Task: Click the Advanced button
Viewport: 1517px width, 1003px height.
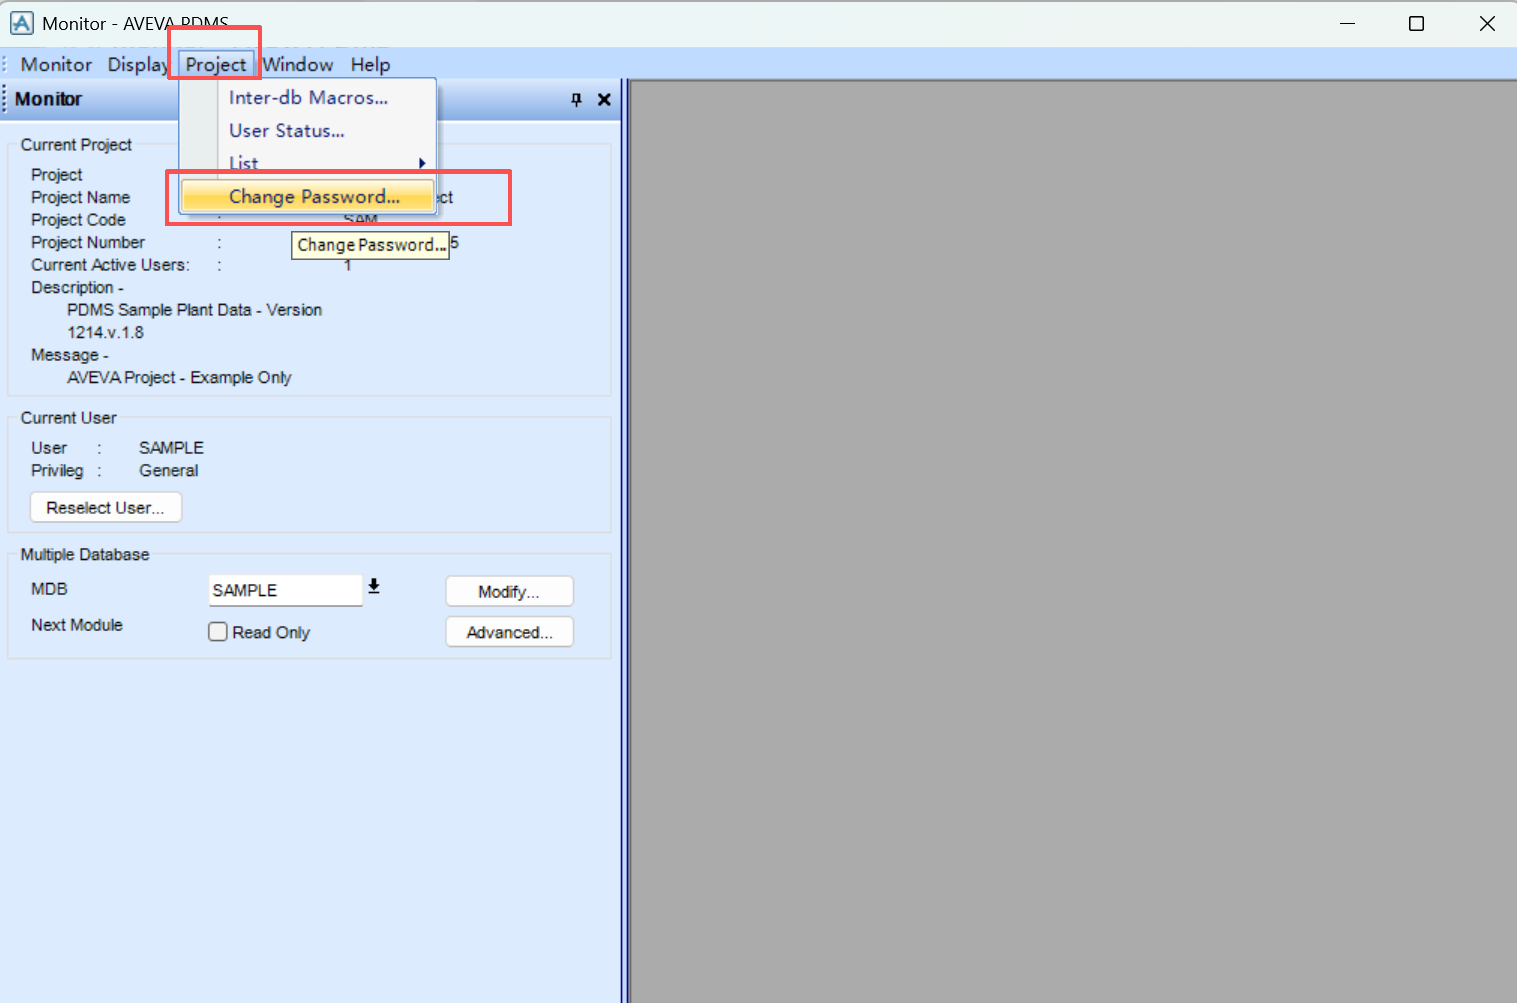Action: pos(509,631)
